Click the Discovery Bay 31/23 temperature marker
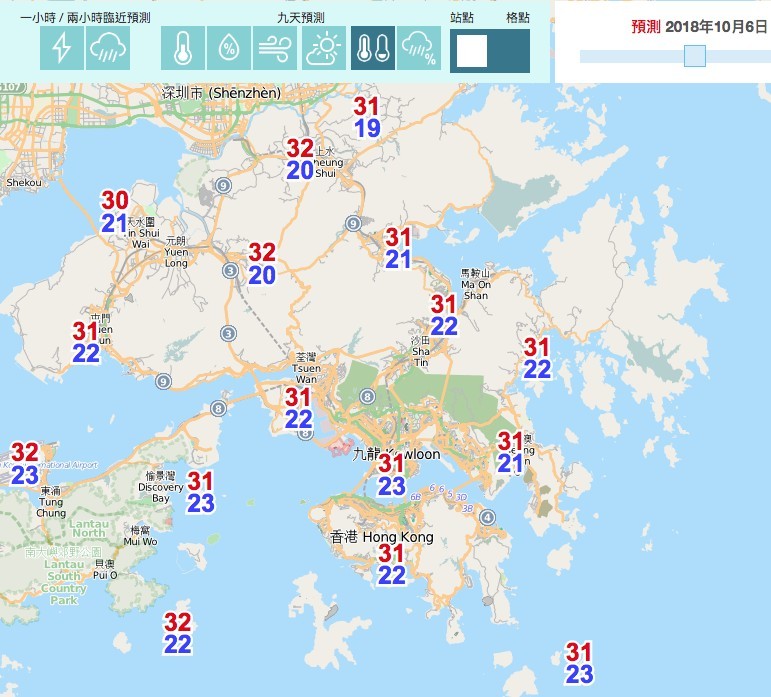This screenshot has width=771, height=697. [x=201, y=492]
